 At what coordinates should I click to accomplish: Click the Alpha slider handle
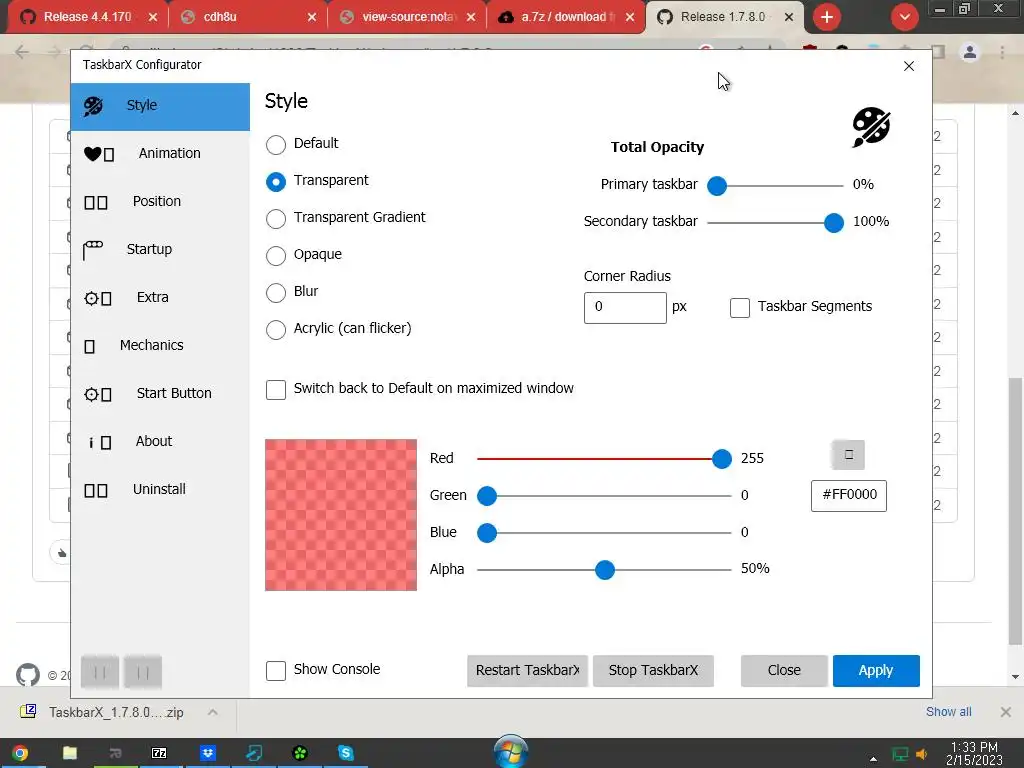605,570
